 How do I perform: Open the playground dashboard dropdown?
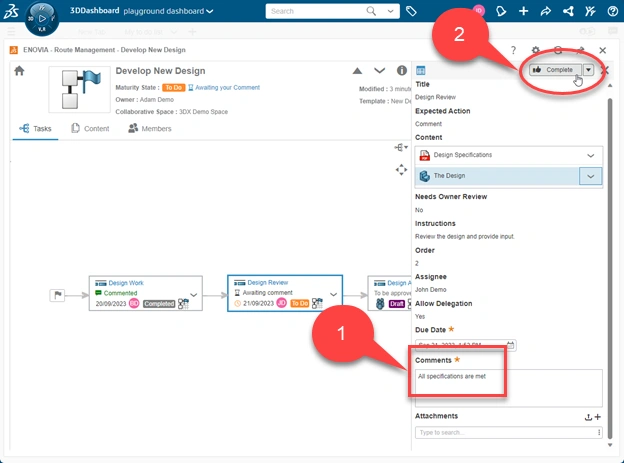[x=168, y=11]
